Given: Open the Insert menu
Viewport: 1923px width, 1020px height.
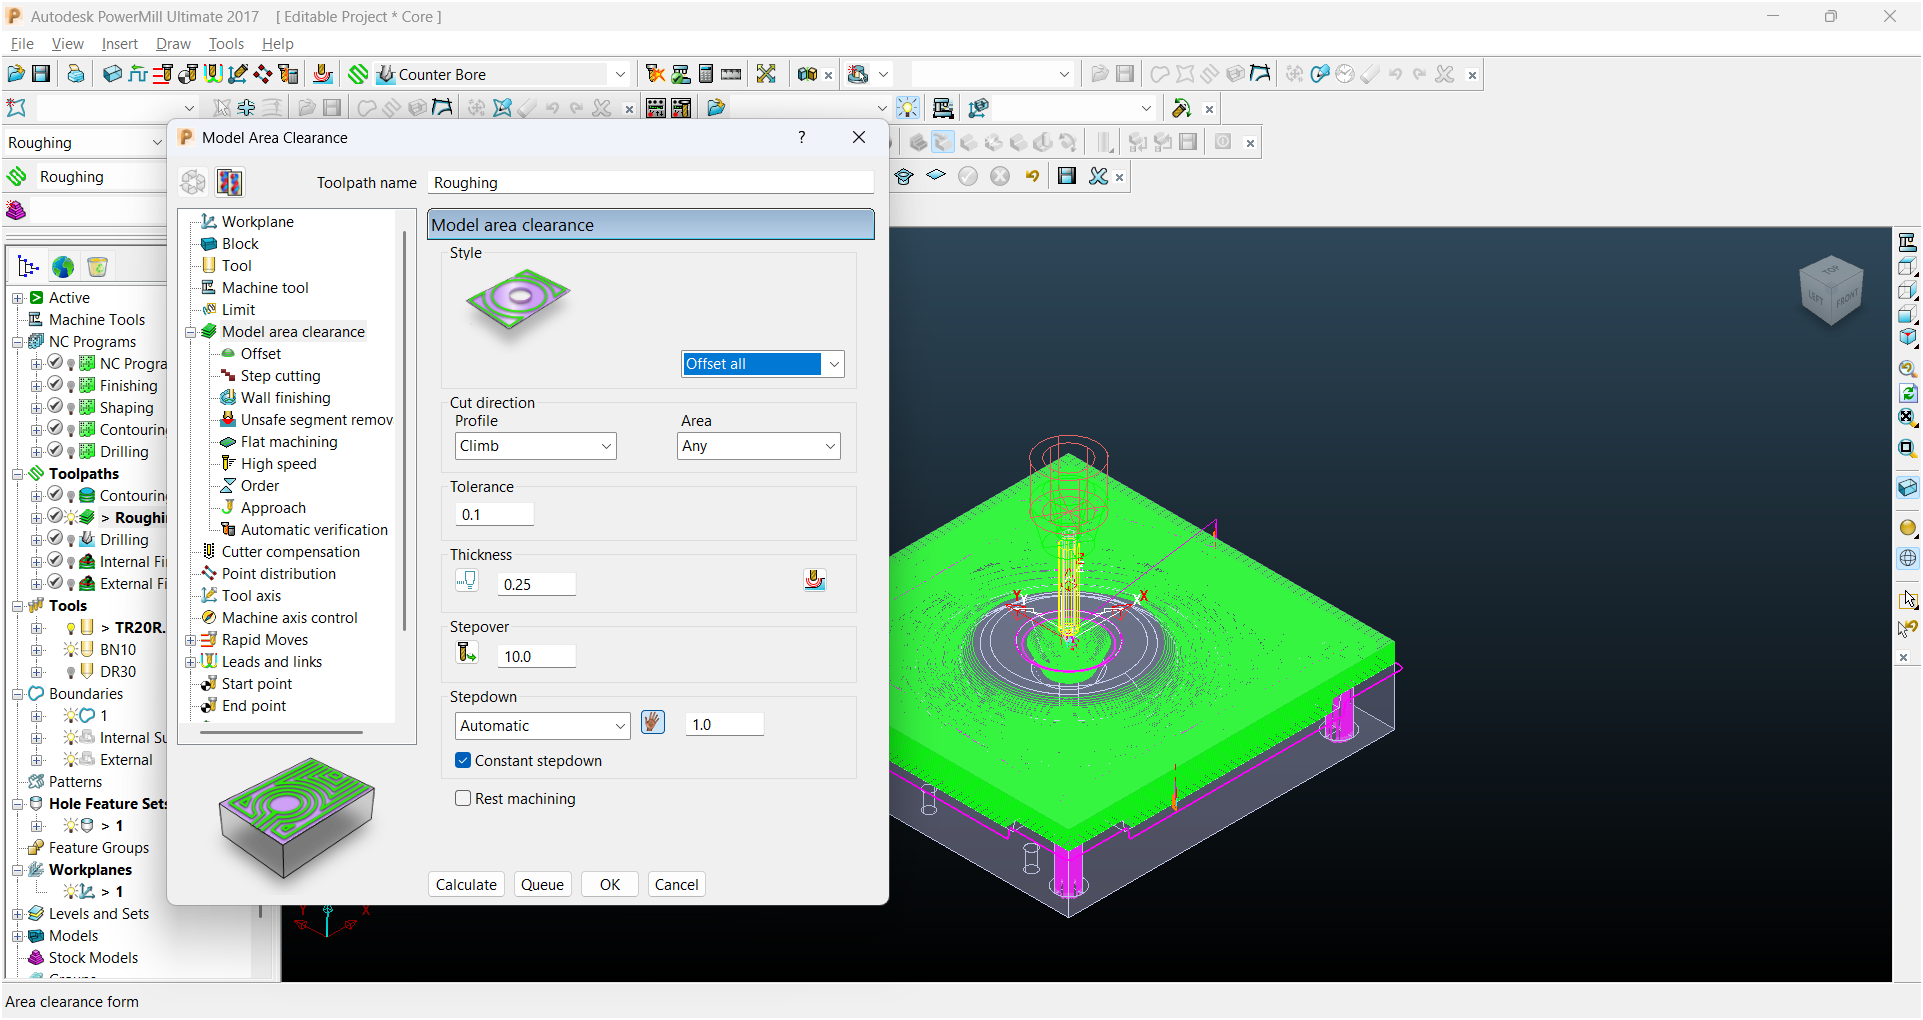Looking at the screenshot, I should pyautogui.click(x=119, y=44).
